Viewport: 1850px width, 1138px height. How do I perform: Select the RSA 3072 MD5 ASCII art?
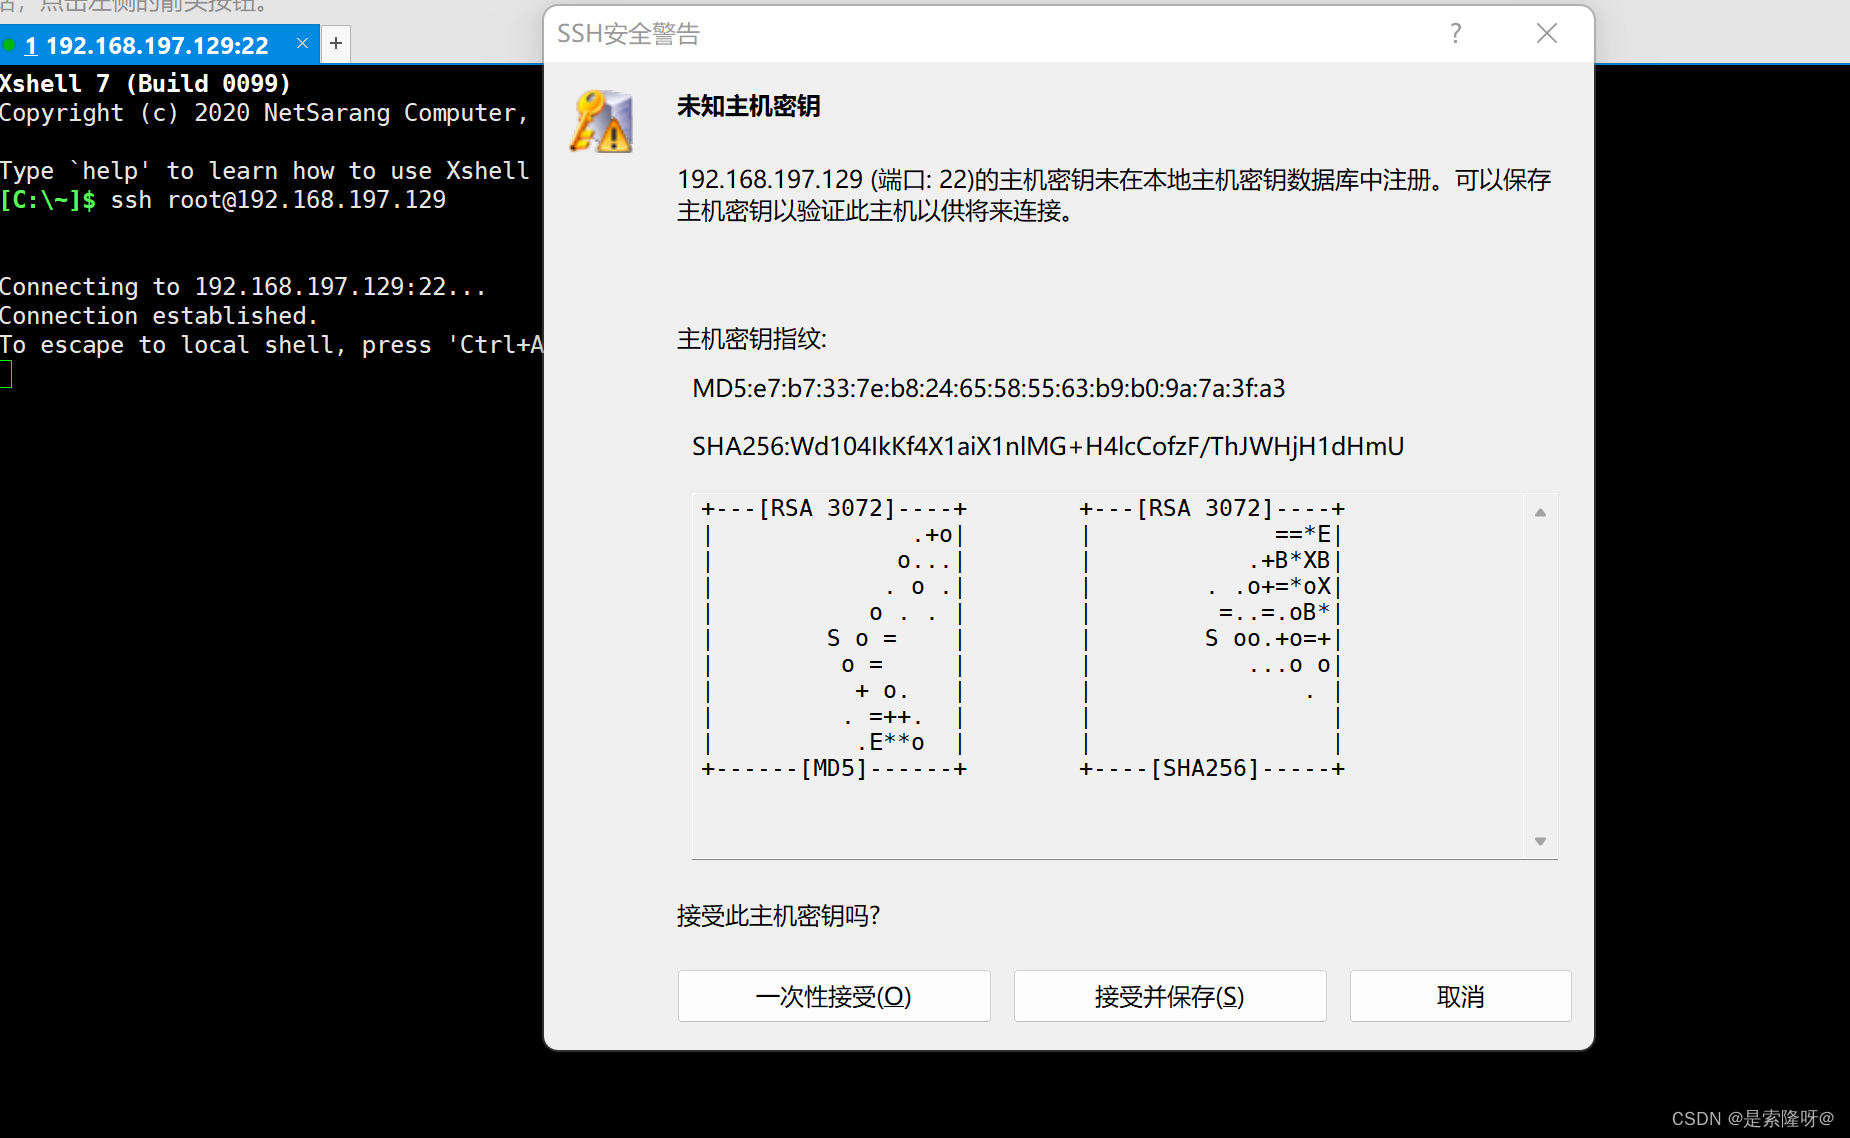833,637
